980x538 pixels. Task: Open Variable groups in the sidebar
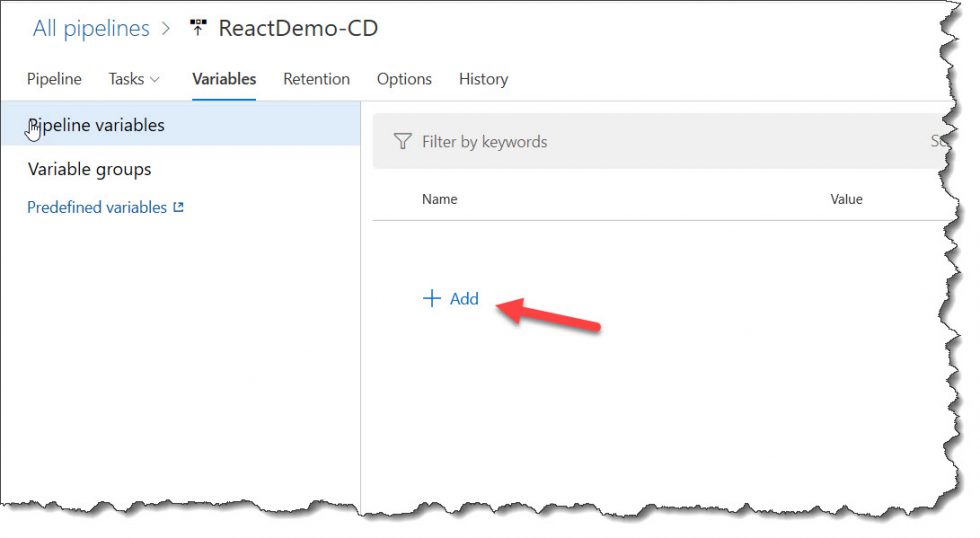[x=90, y=169]
